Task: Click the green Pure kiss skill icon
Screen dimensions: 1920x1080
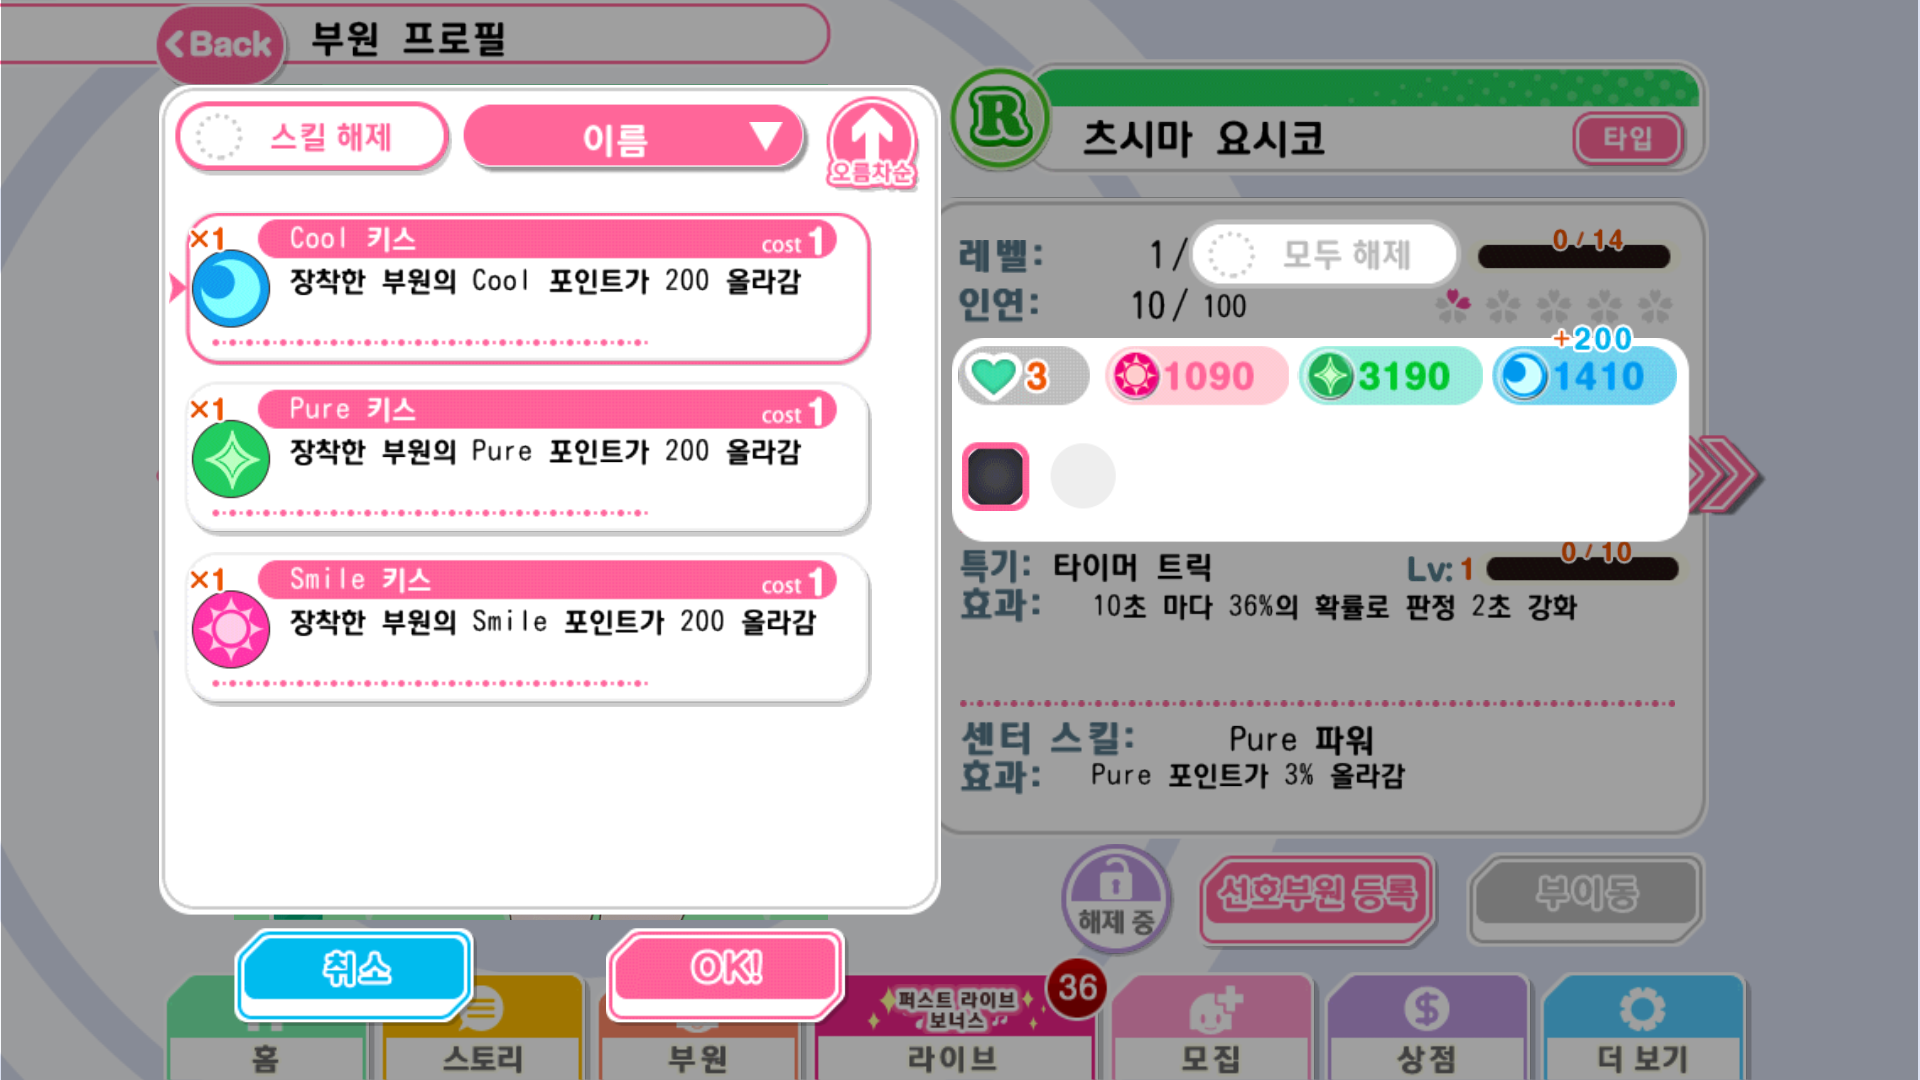Action: 231,459
